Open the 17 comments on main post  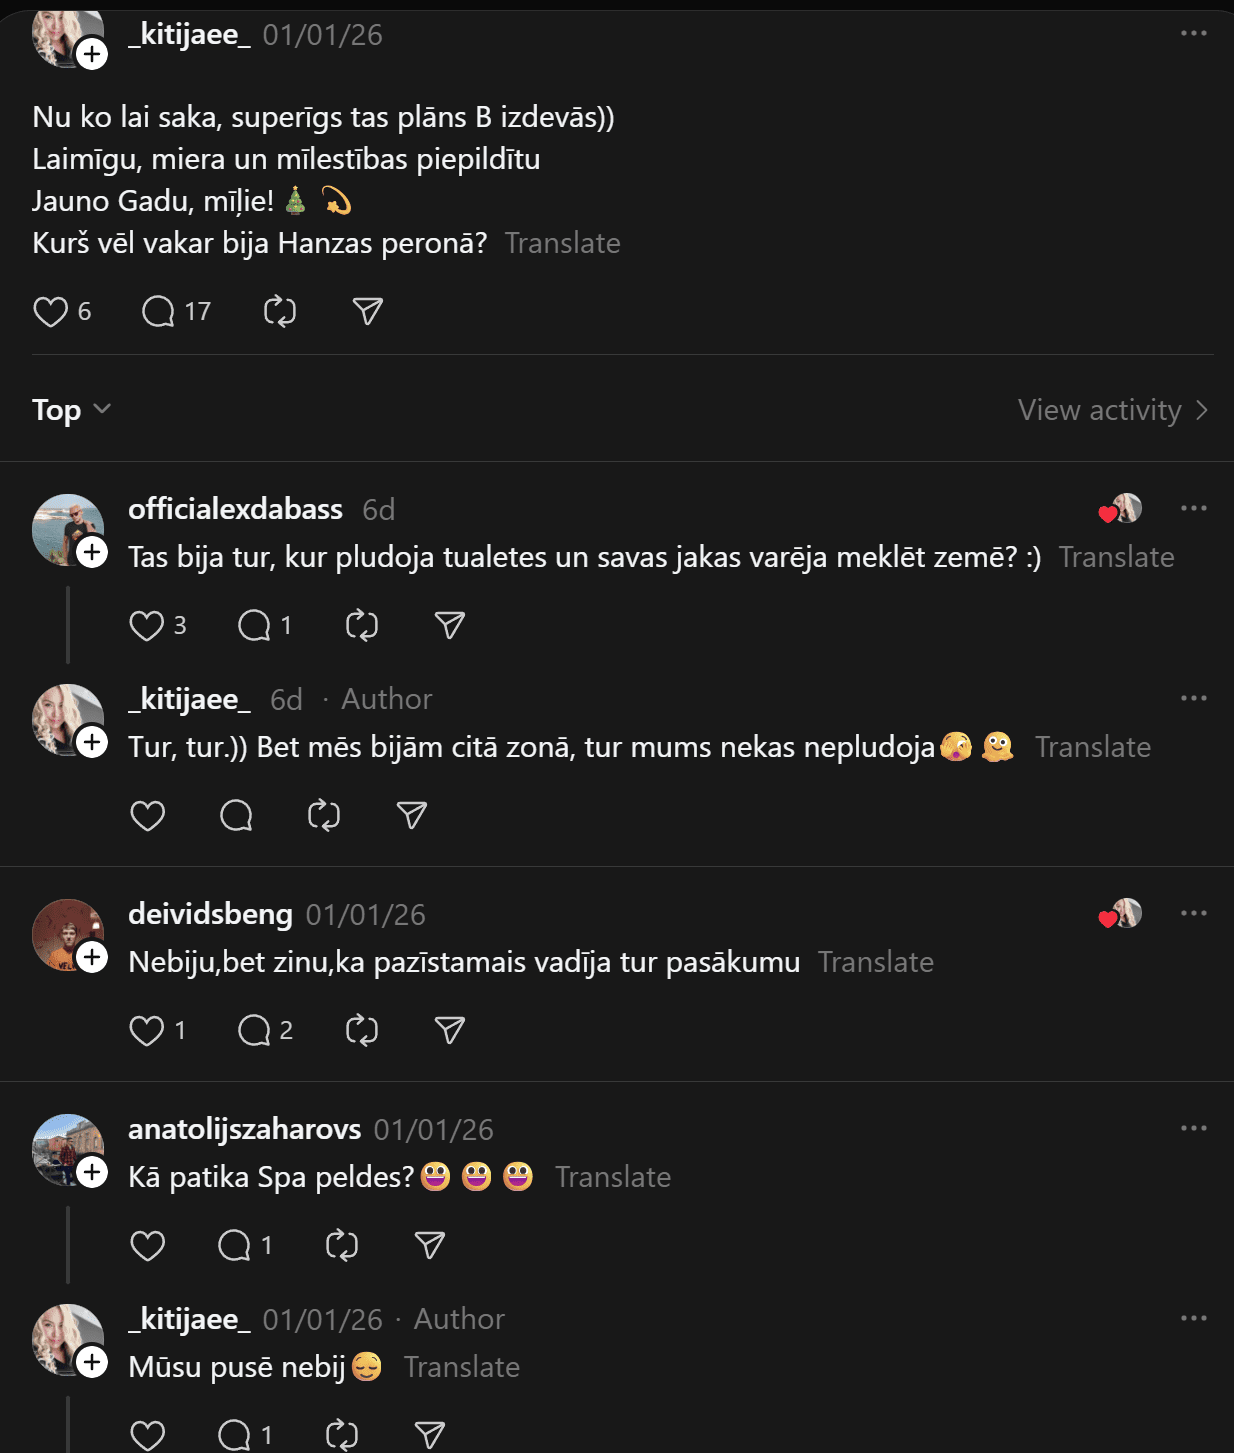[159, 312]
